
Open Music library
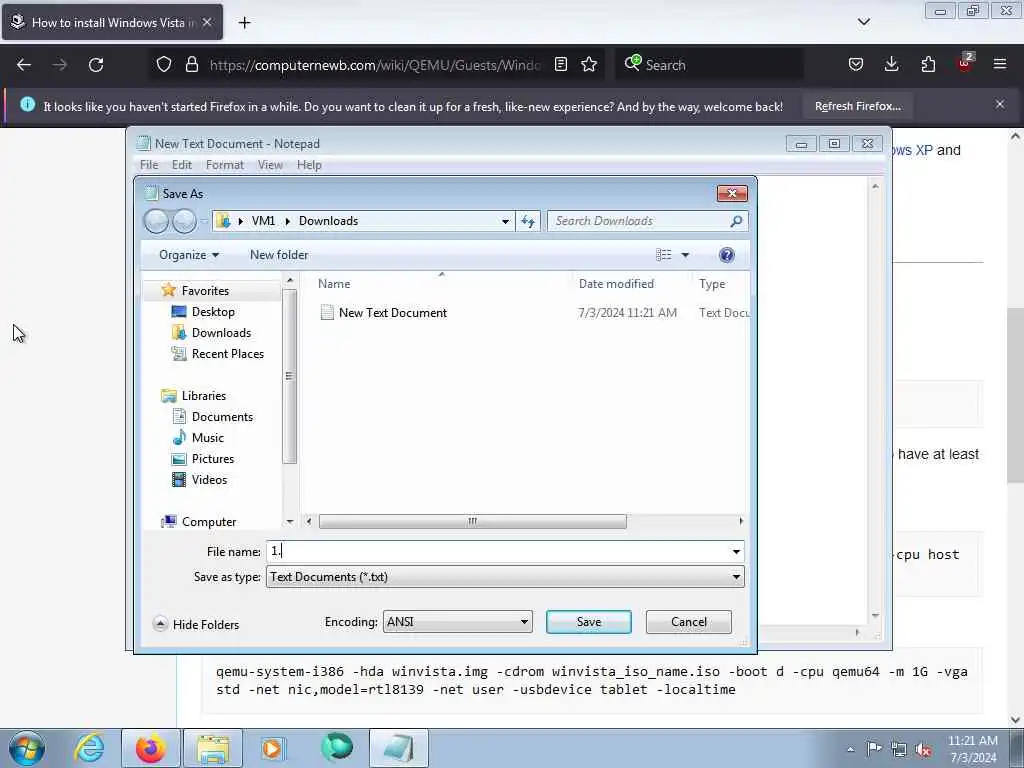(208, 438)
